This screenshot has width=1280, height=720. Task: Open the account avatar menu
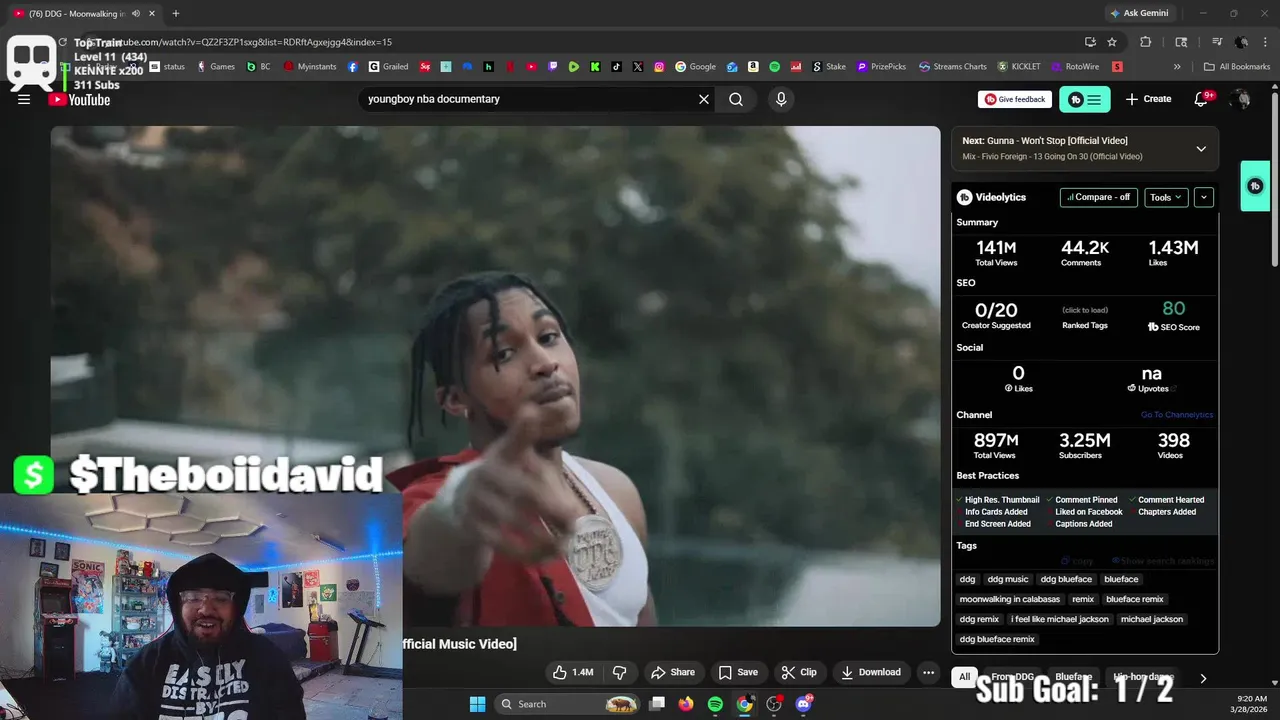[x=1241, y=99]
